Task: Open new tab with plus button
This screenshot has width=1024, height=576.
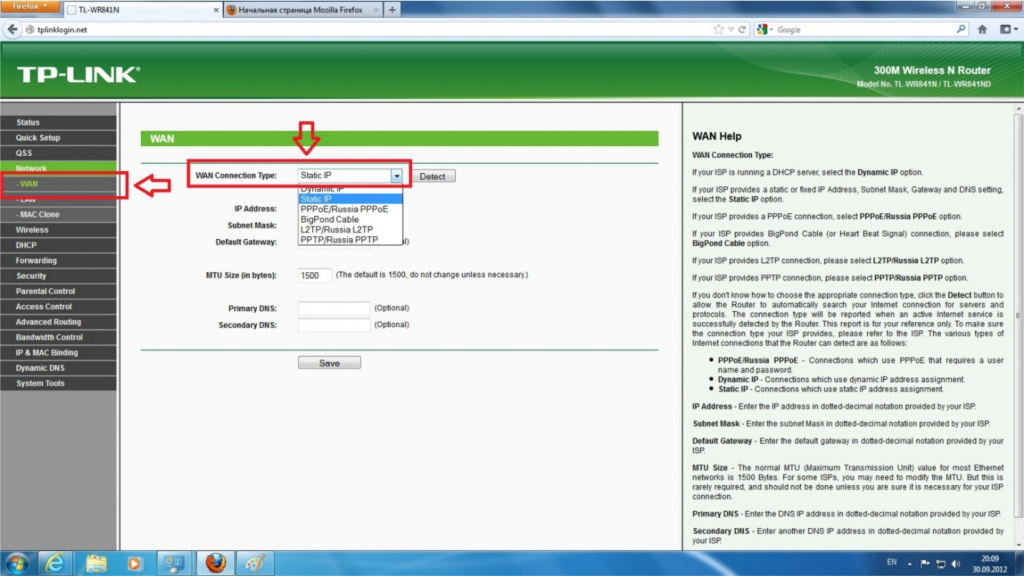Action: (x=392, y=10)
